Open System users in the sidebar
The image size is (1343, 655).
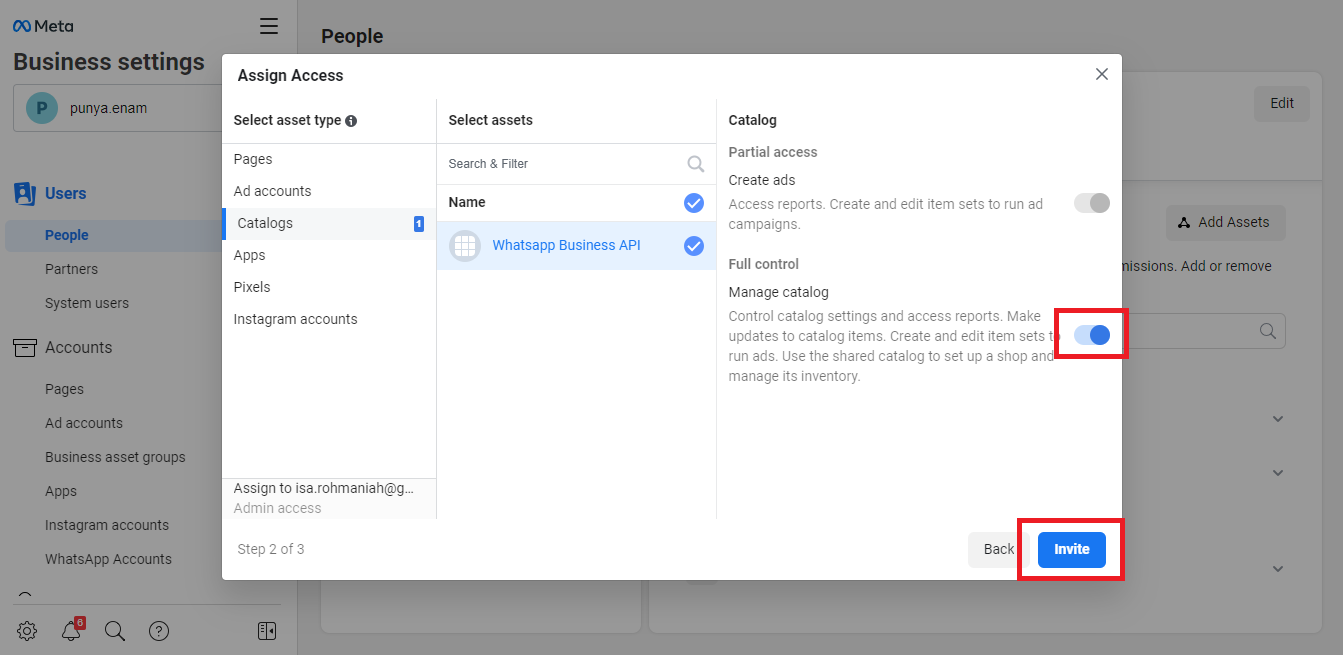pyautogui.click(x=87, y=303)
